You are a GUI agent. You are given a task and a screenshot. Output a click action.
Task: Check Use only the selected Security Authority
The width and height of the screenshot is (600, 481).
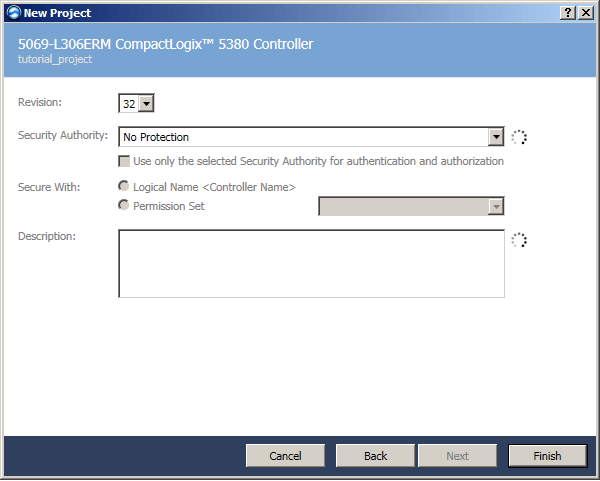click(x=124, y=161)
